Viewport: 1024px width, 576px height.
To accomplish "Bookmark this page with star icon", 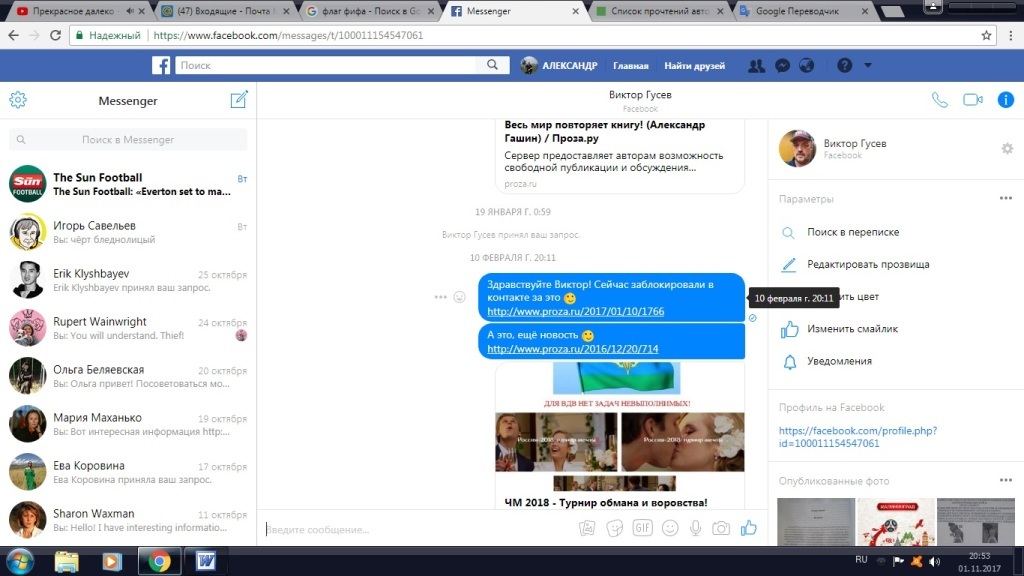I will pos(986,35).
